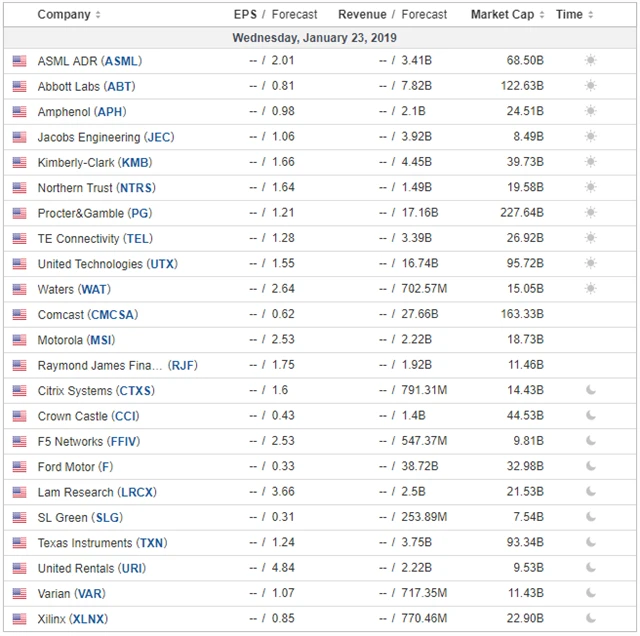Click the moon icon in Xilinx row
This screenshot has width=640, height=636.
[x=591, y=619]
